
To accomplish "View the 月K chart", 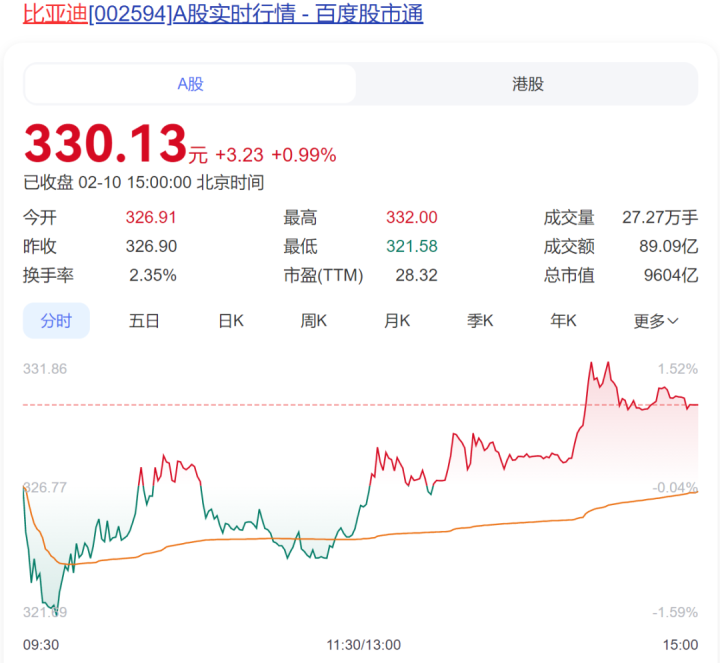I will click(397, 321).
